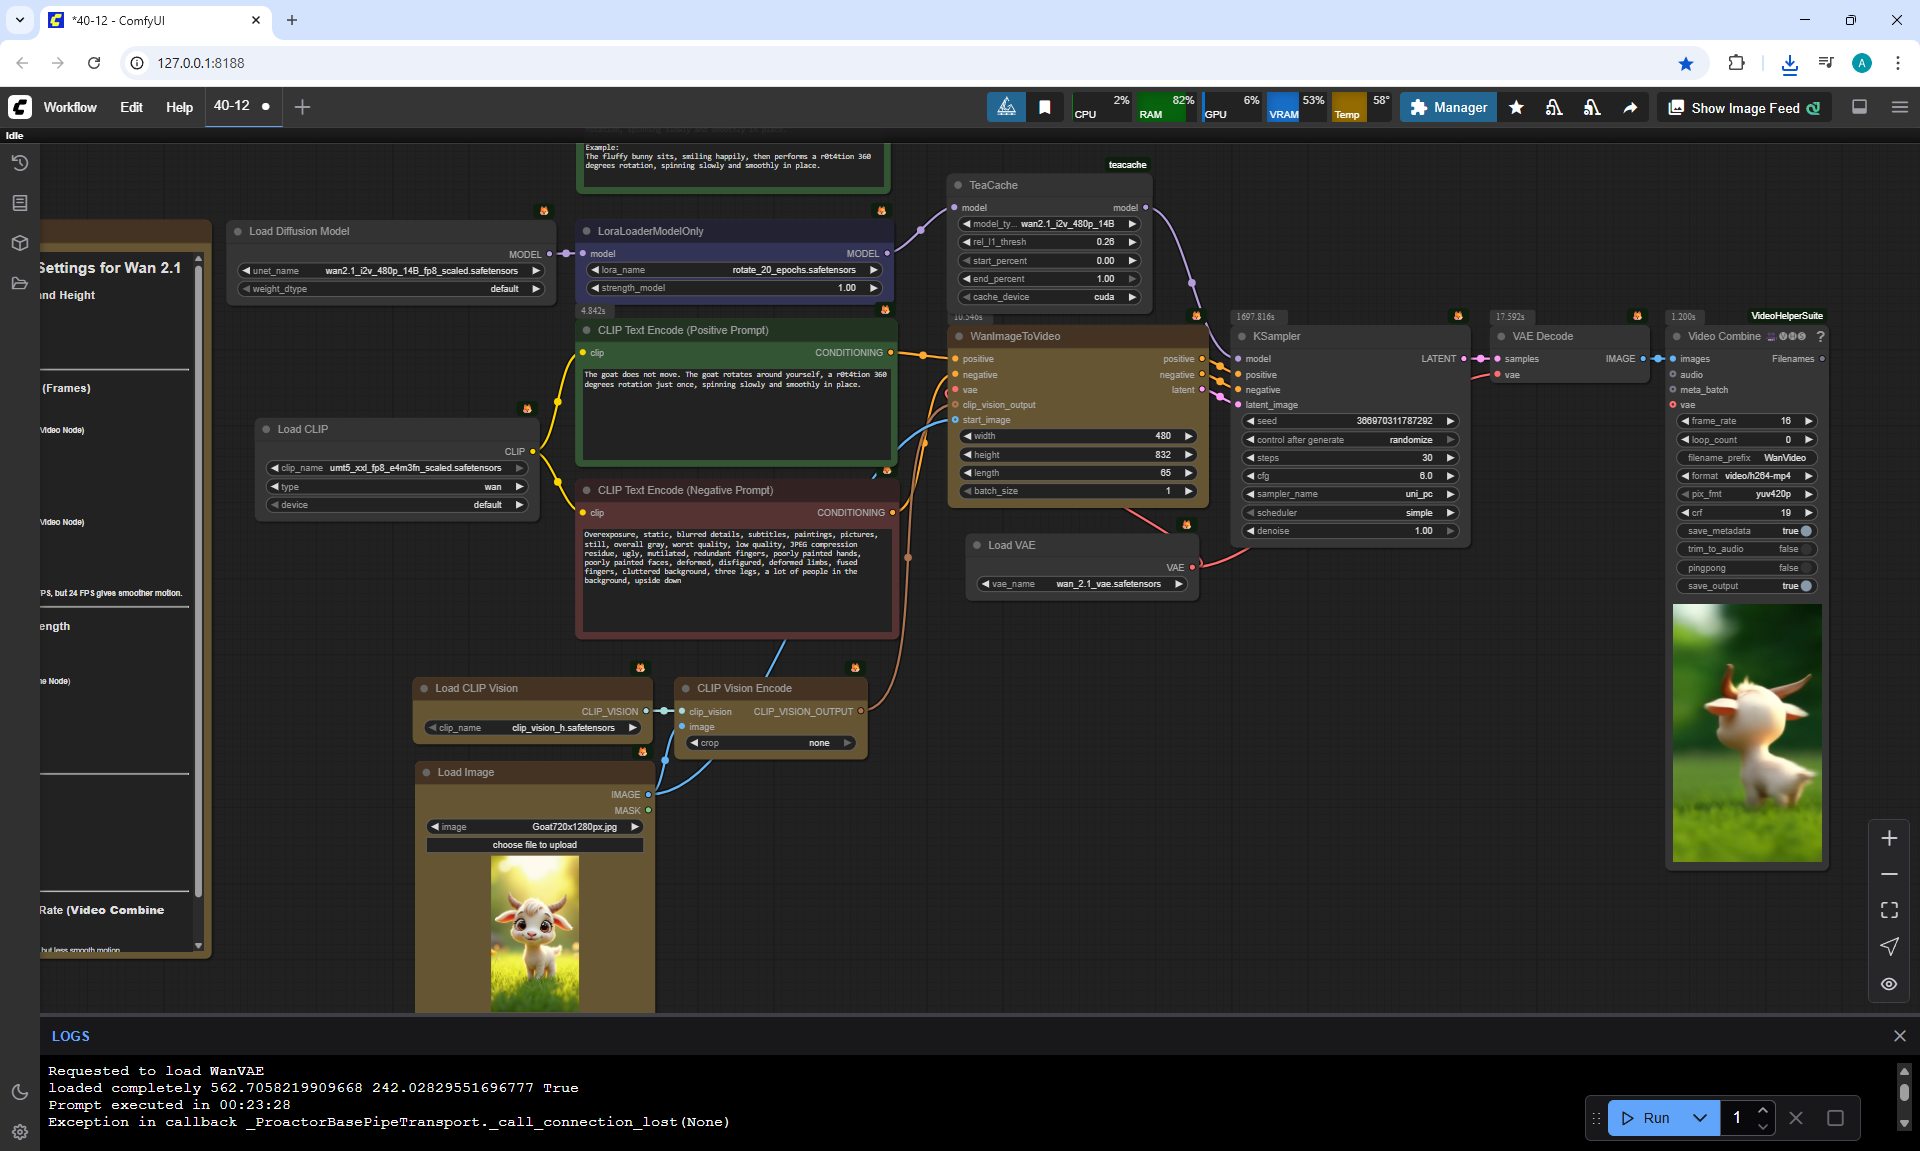Toggle save_output switch in Video Combine

[x=1805, y=586]
